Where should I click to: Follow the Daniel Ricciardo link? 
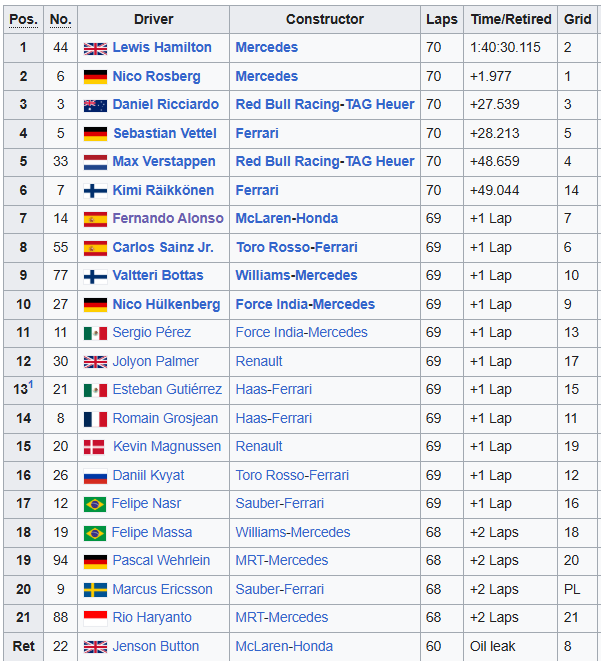[x=166, y=104]
